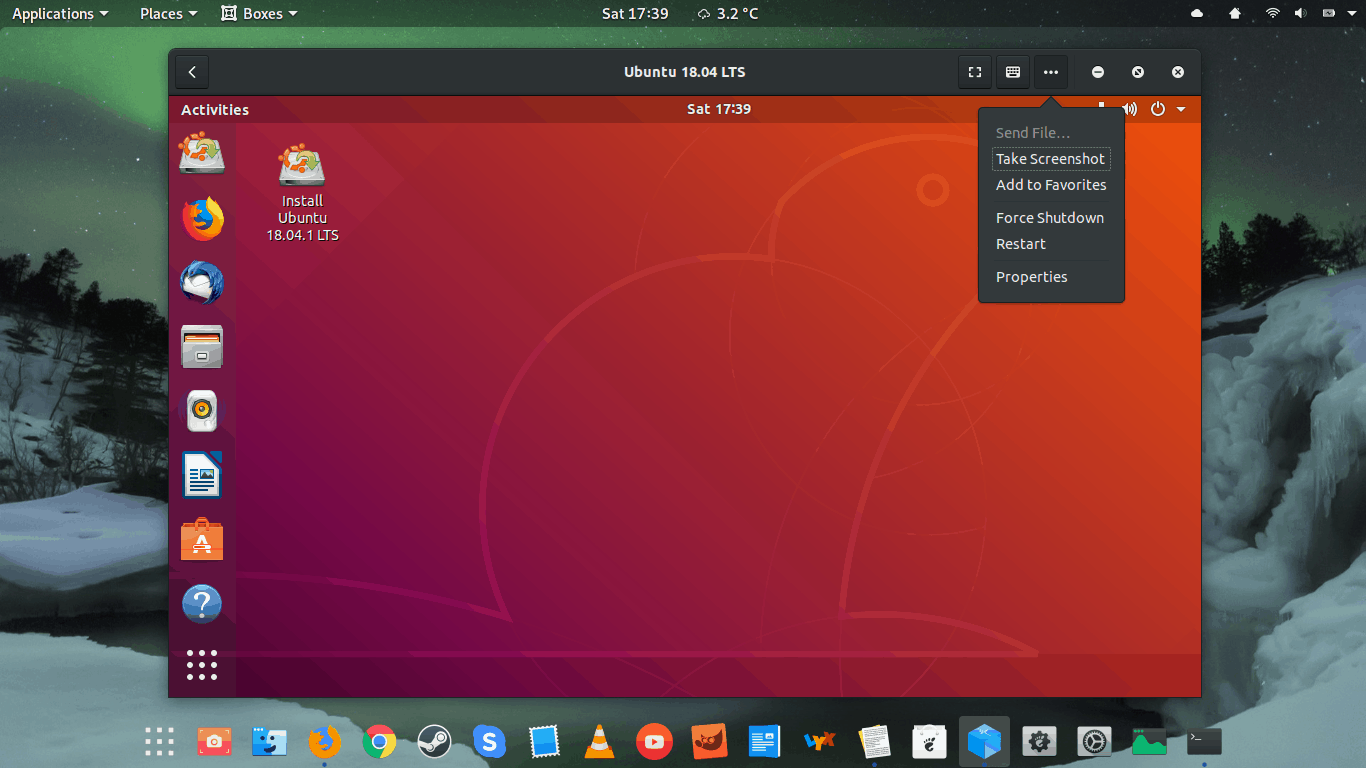This screenshot has width=1366, height=768.
Task: Click the three-dots menu button
Action: tap(1050, 72)
